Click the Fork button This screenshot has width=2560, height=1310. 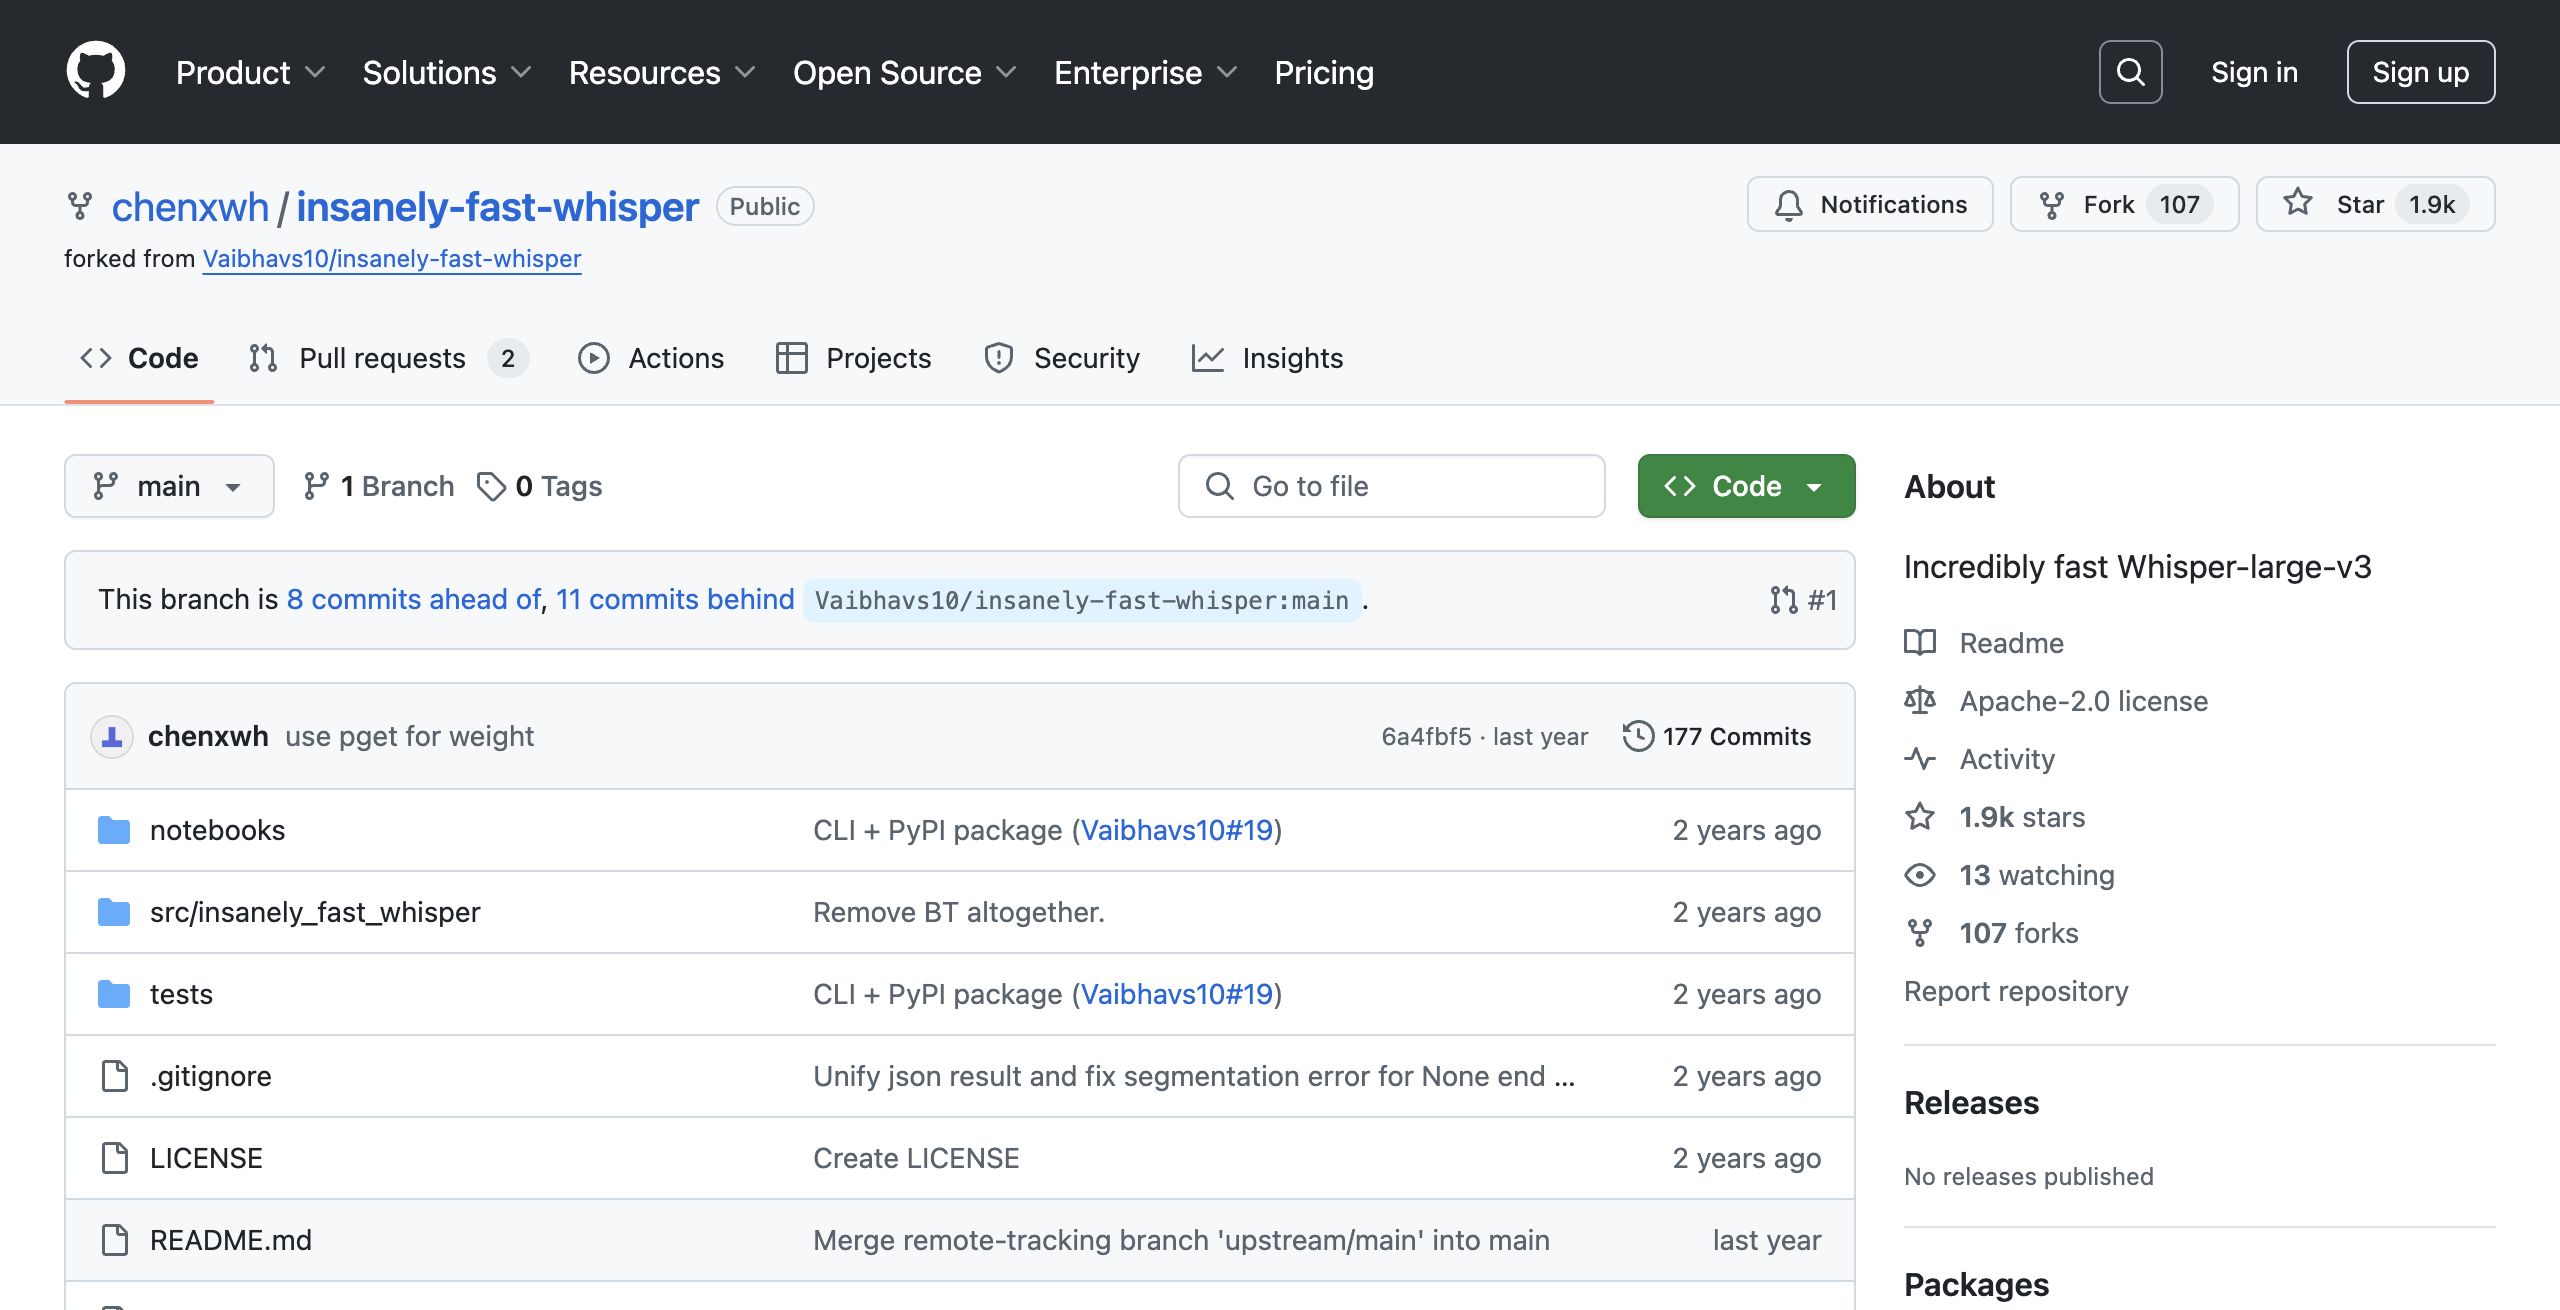(x=2124, y=205)
